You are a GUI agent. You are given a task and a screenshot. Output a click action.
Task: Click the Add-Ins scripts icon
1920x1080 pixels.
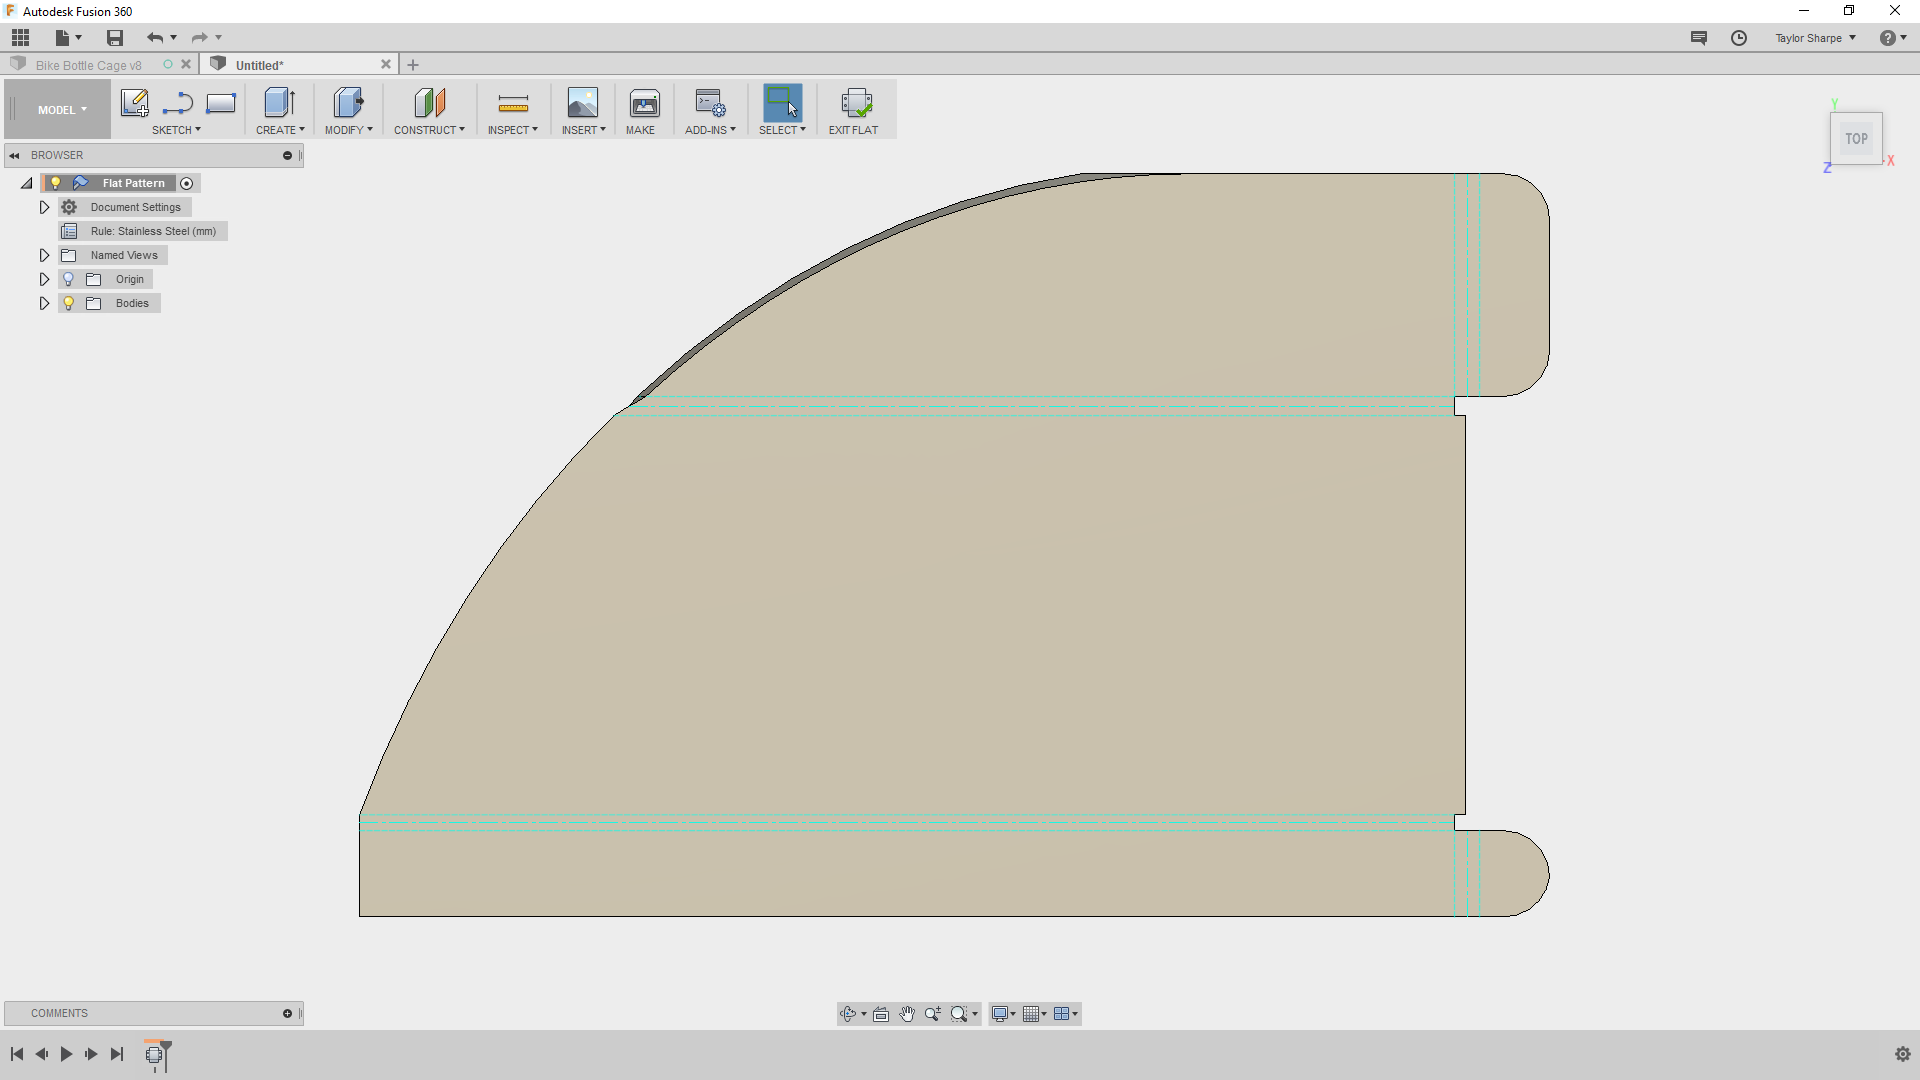click(x=710, y=103)
